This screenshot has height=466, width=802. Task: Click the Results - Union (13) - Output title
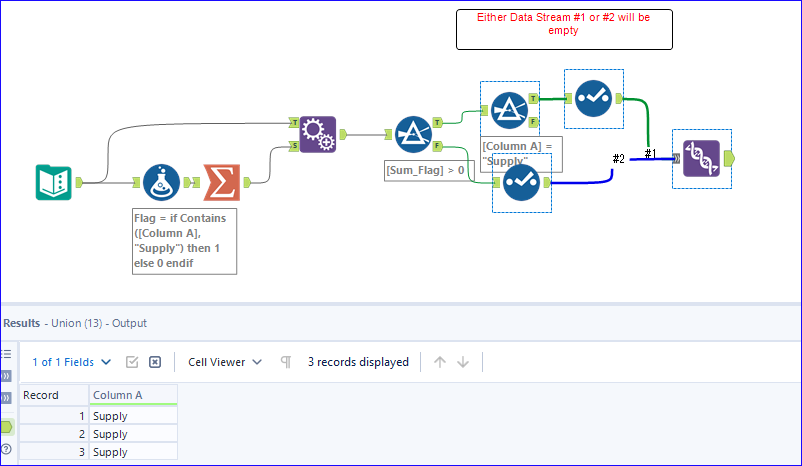(x=75, y=323)
